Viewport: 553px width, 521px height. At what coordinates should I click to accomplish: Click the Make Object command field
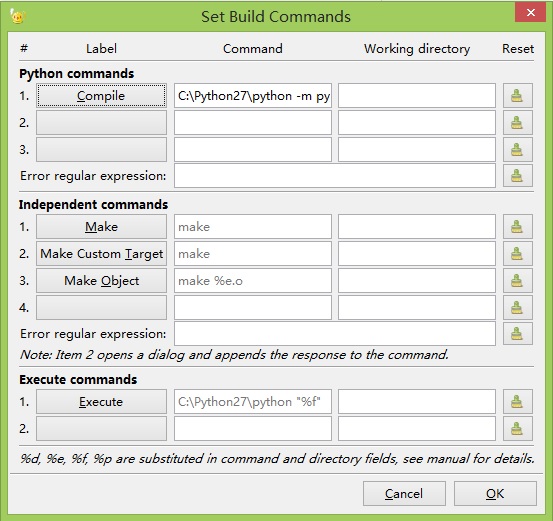click(x=253, y=280)
